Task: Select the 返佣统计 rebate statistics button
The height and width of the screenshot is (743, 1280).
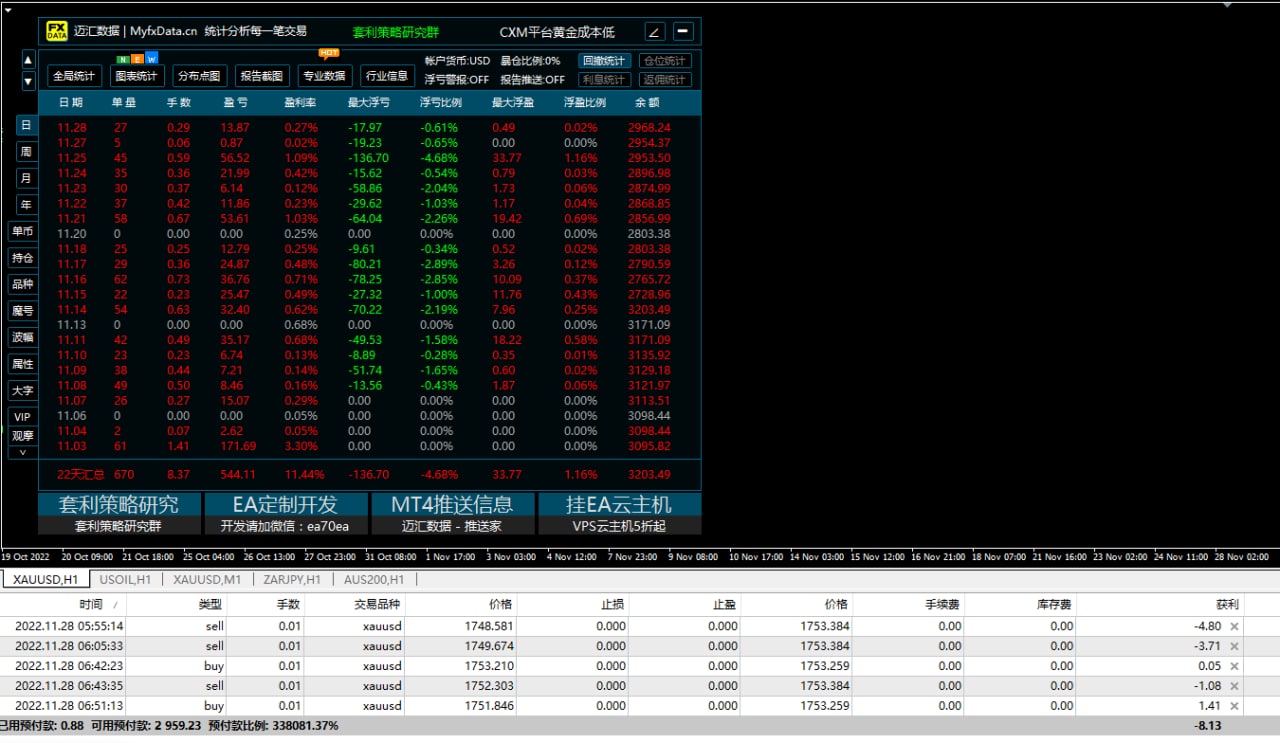Action: [x=665, y=80]
